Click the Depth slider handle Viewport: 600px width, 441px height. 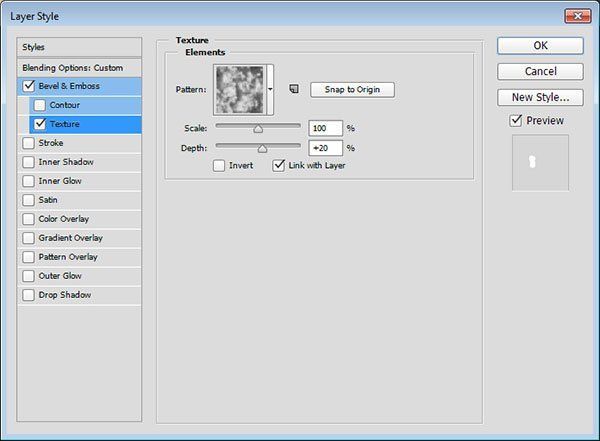click(x=262, y=149)
